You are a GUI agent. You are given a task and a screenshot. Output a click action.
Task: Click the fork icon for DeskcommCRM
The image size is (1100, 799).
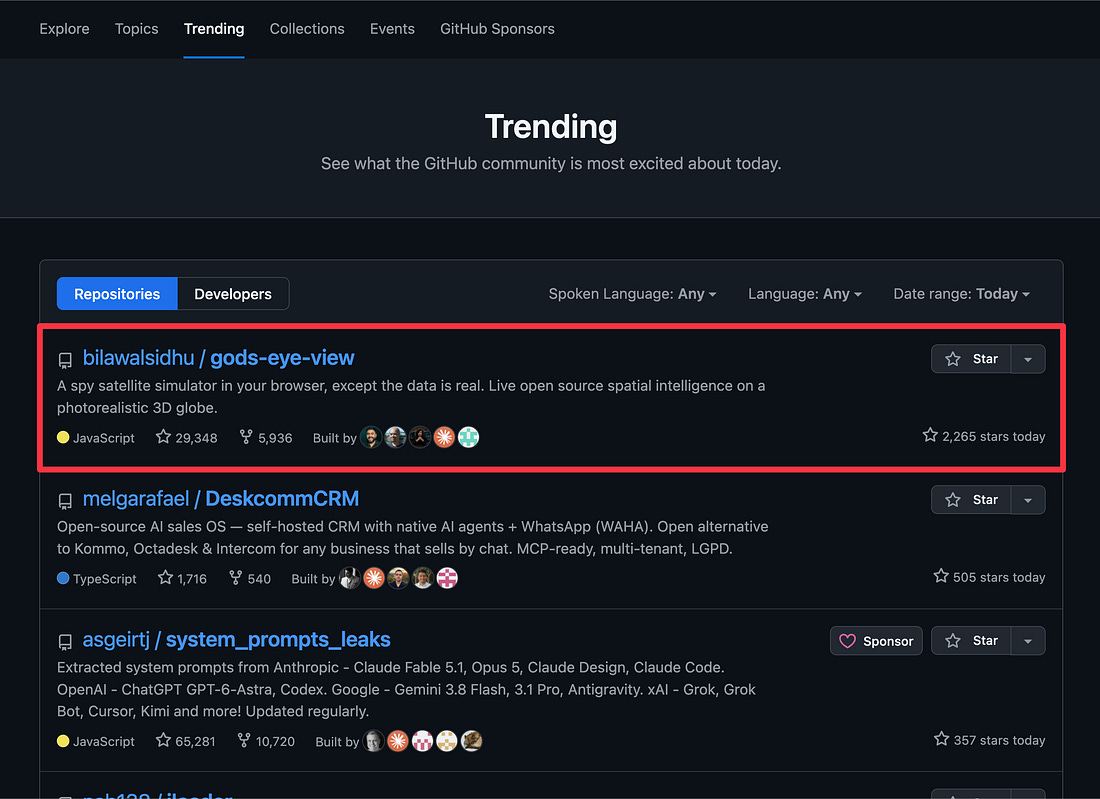tap(236, 578)
